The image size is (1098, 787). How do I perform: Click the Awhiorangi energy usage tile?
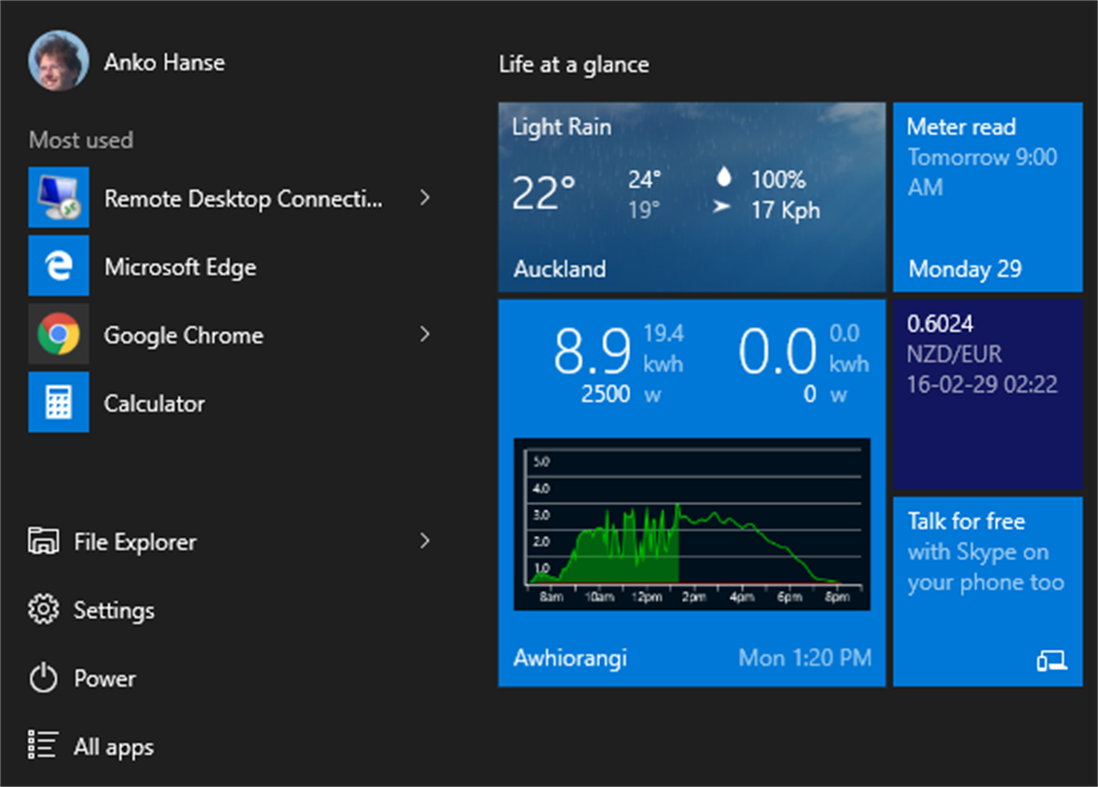(692, 490)
